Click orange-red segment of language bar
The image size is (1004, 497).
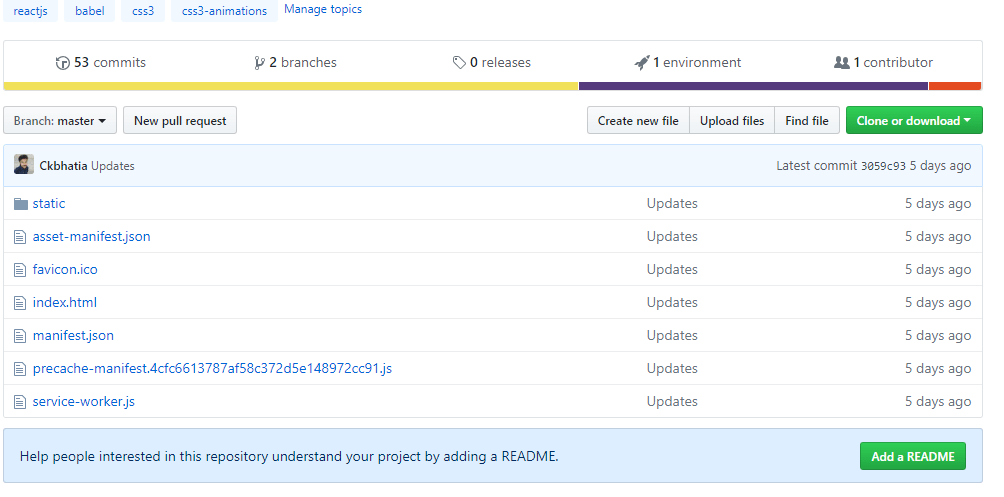click(x=955, y=86)
